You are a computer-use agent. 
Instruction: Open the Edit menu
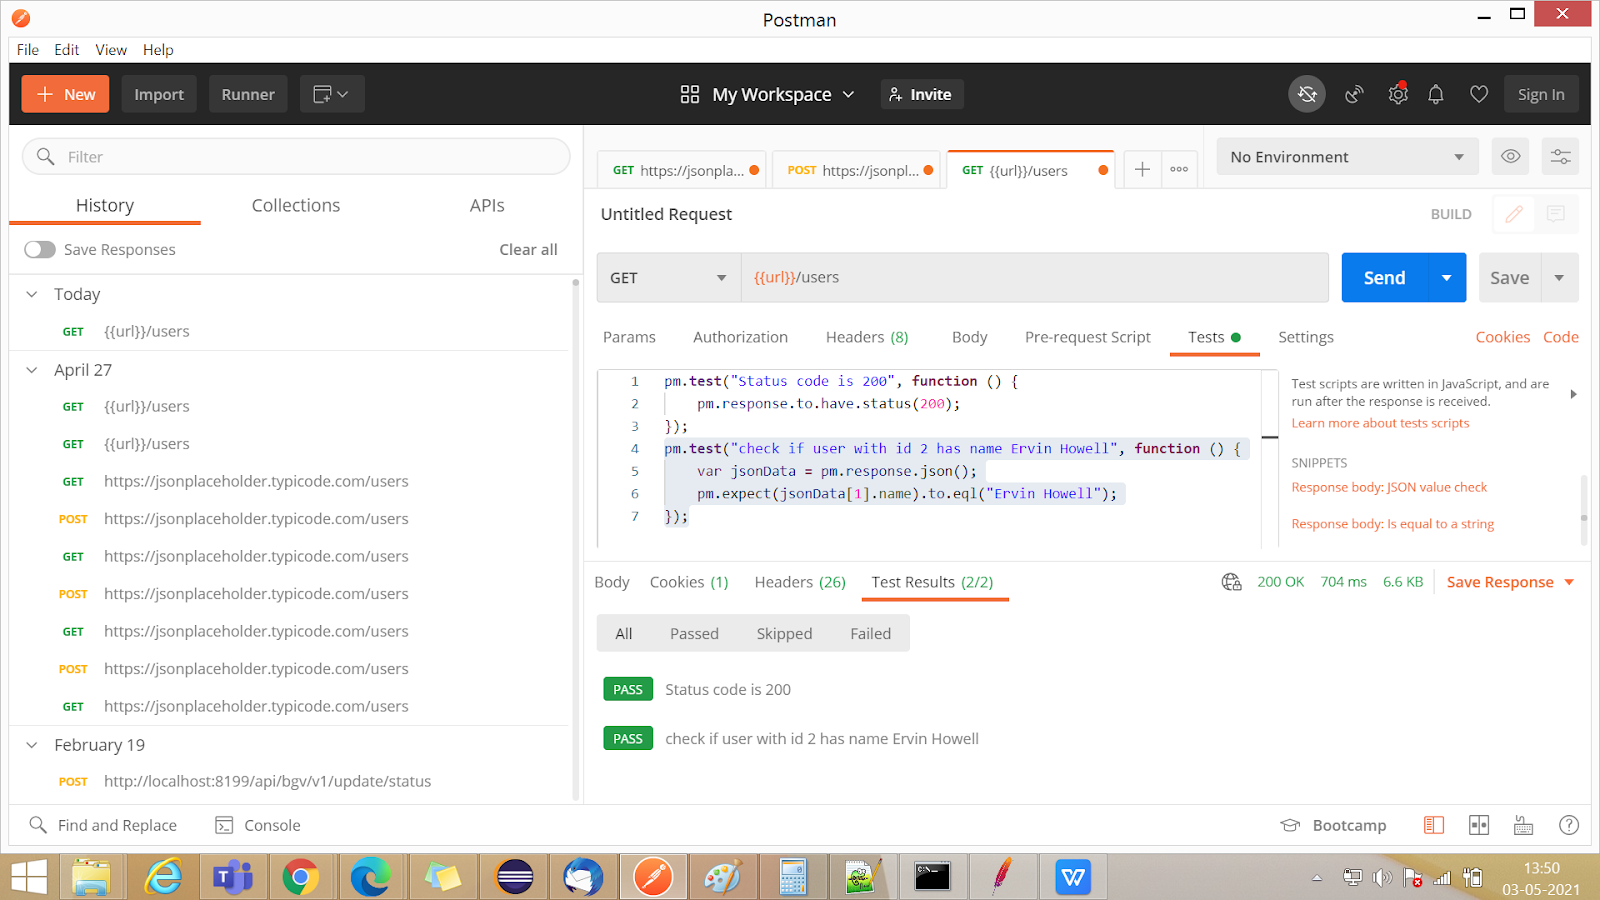(67, 50)
